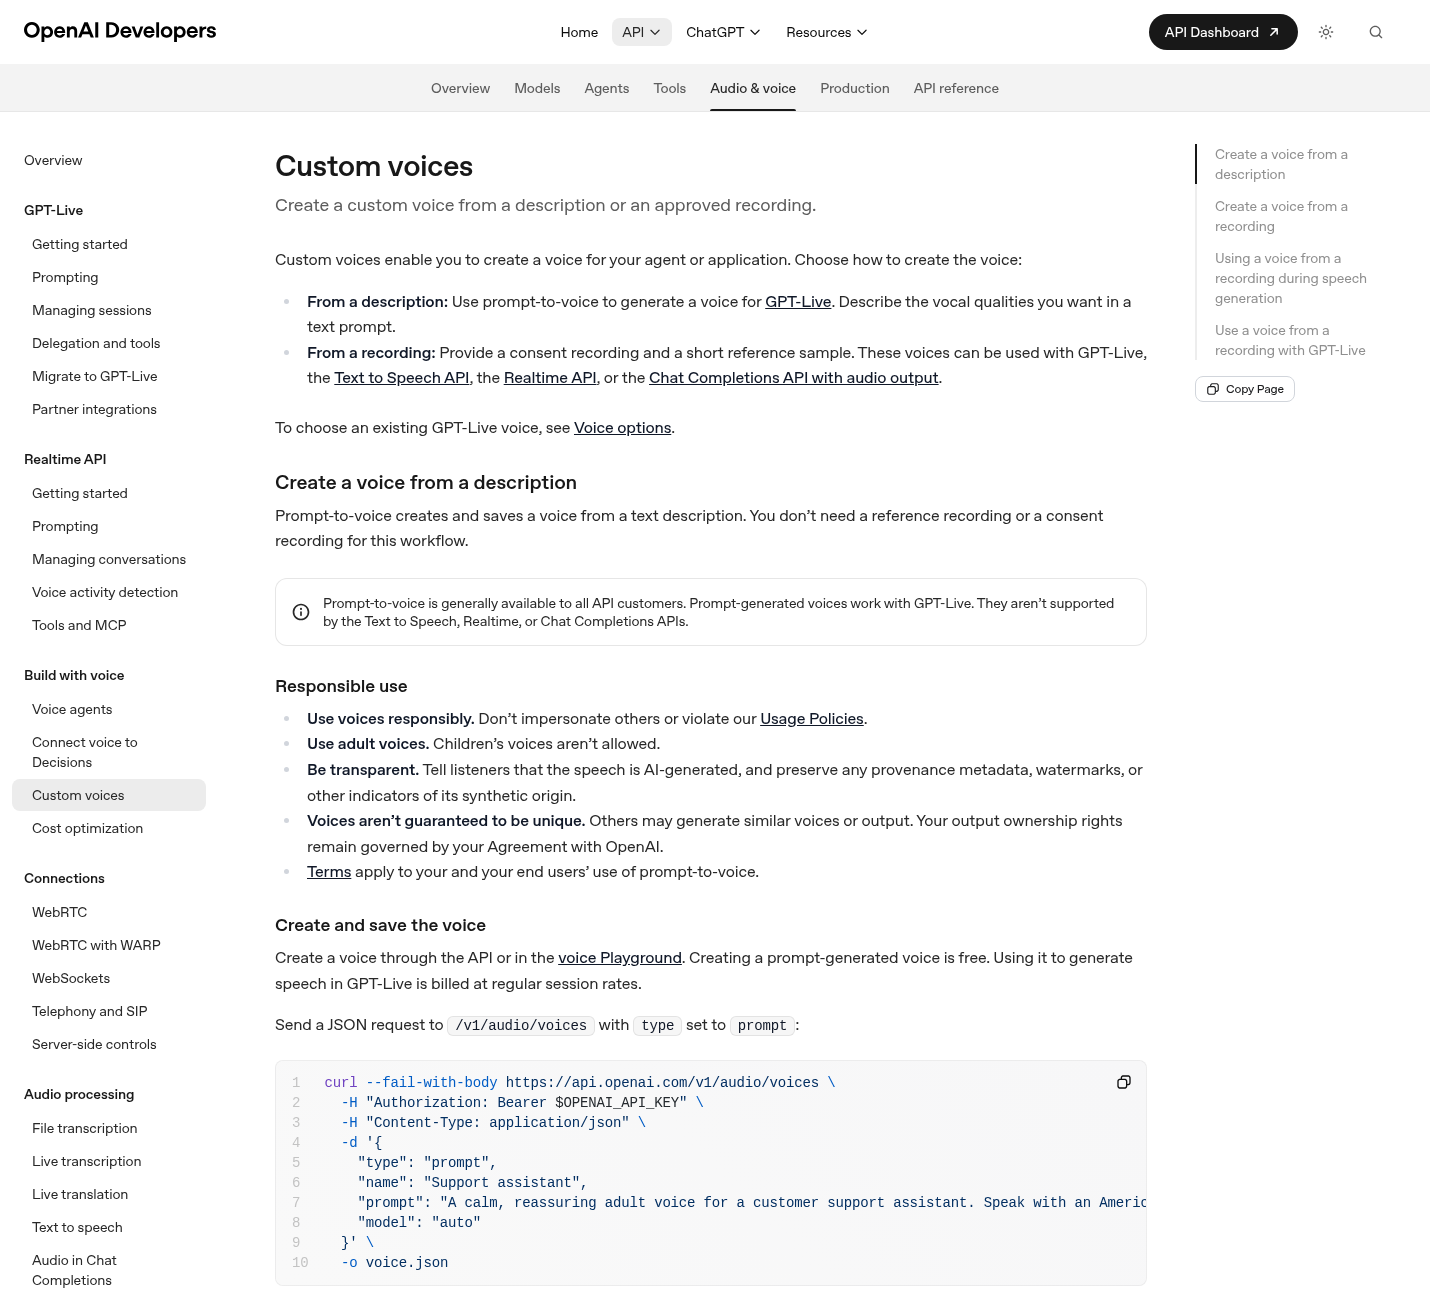
Task: Open Connect voice to Decisions page
Action: point(85,752)
